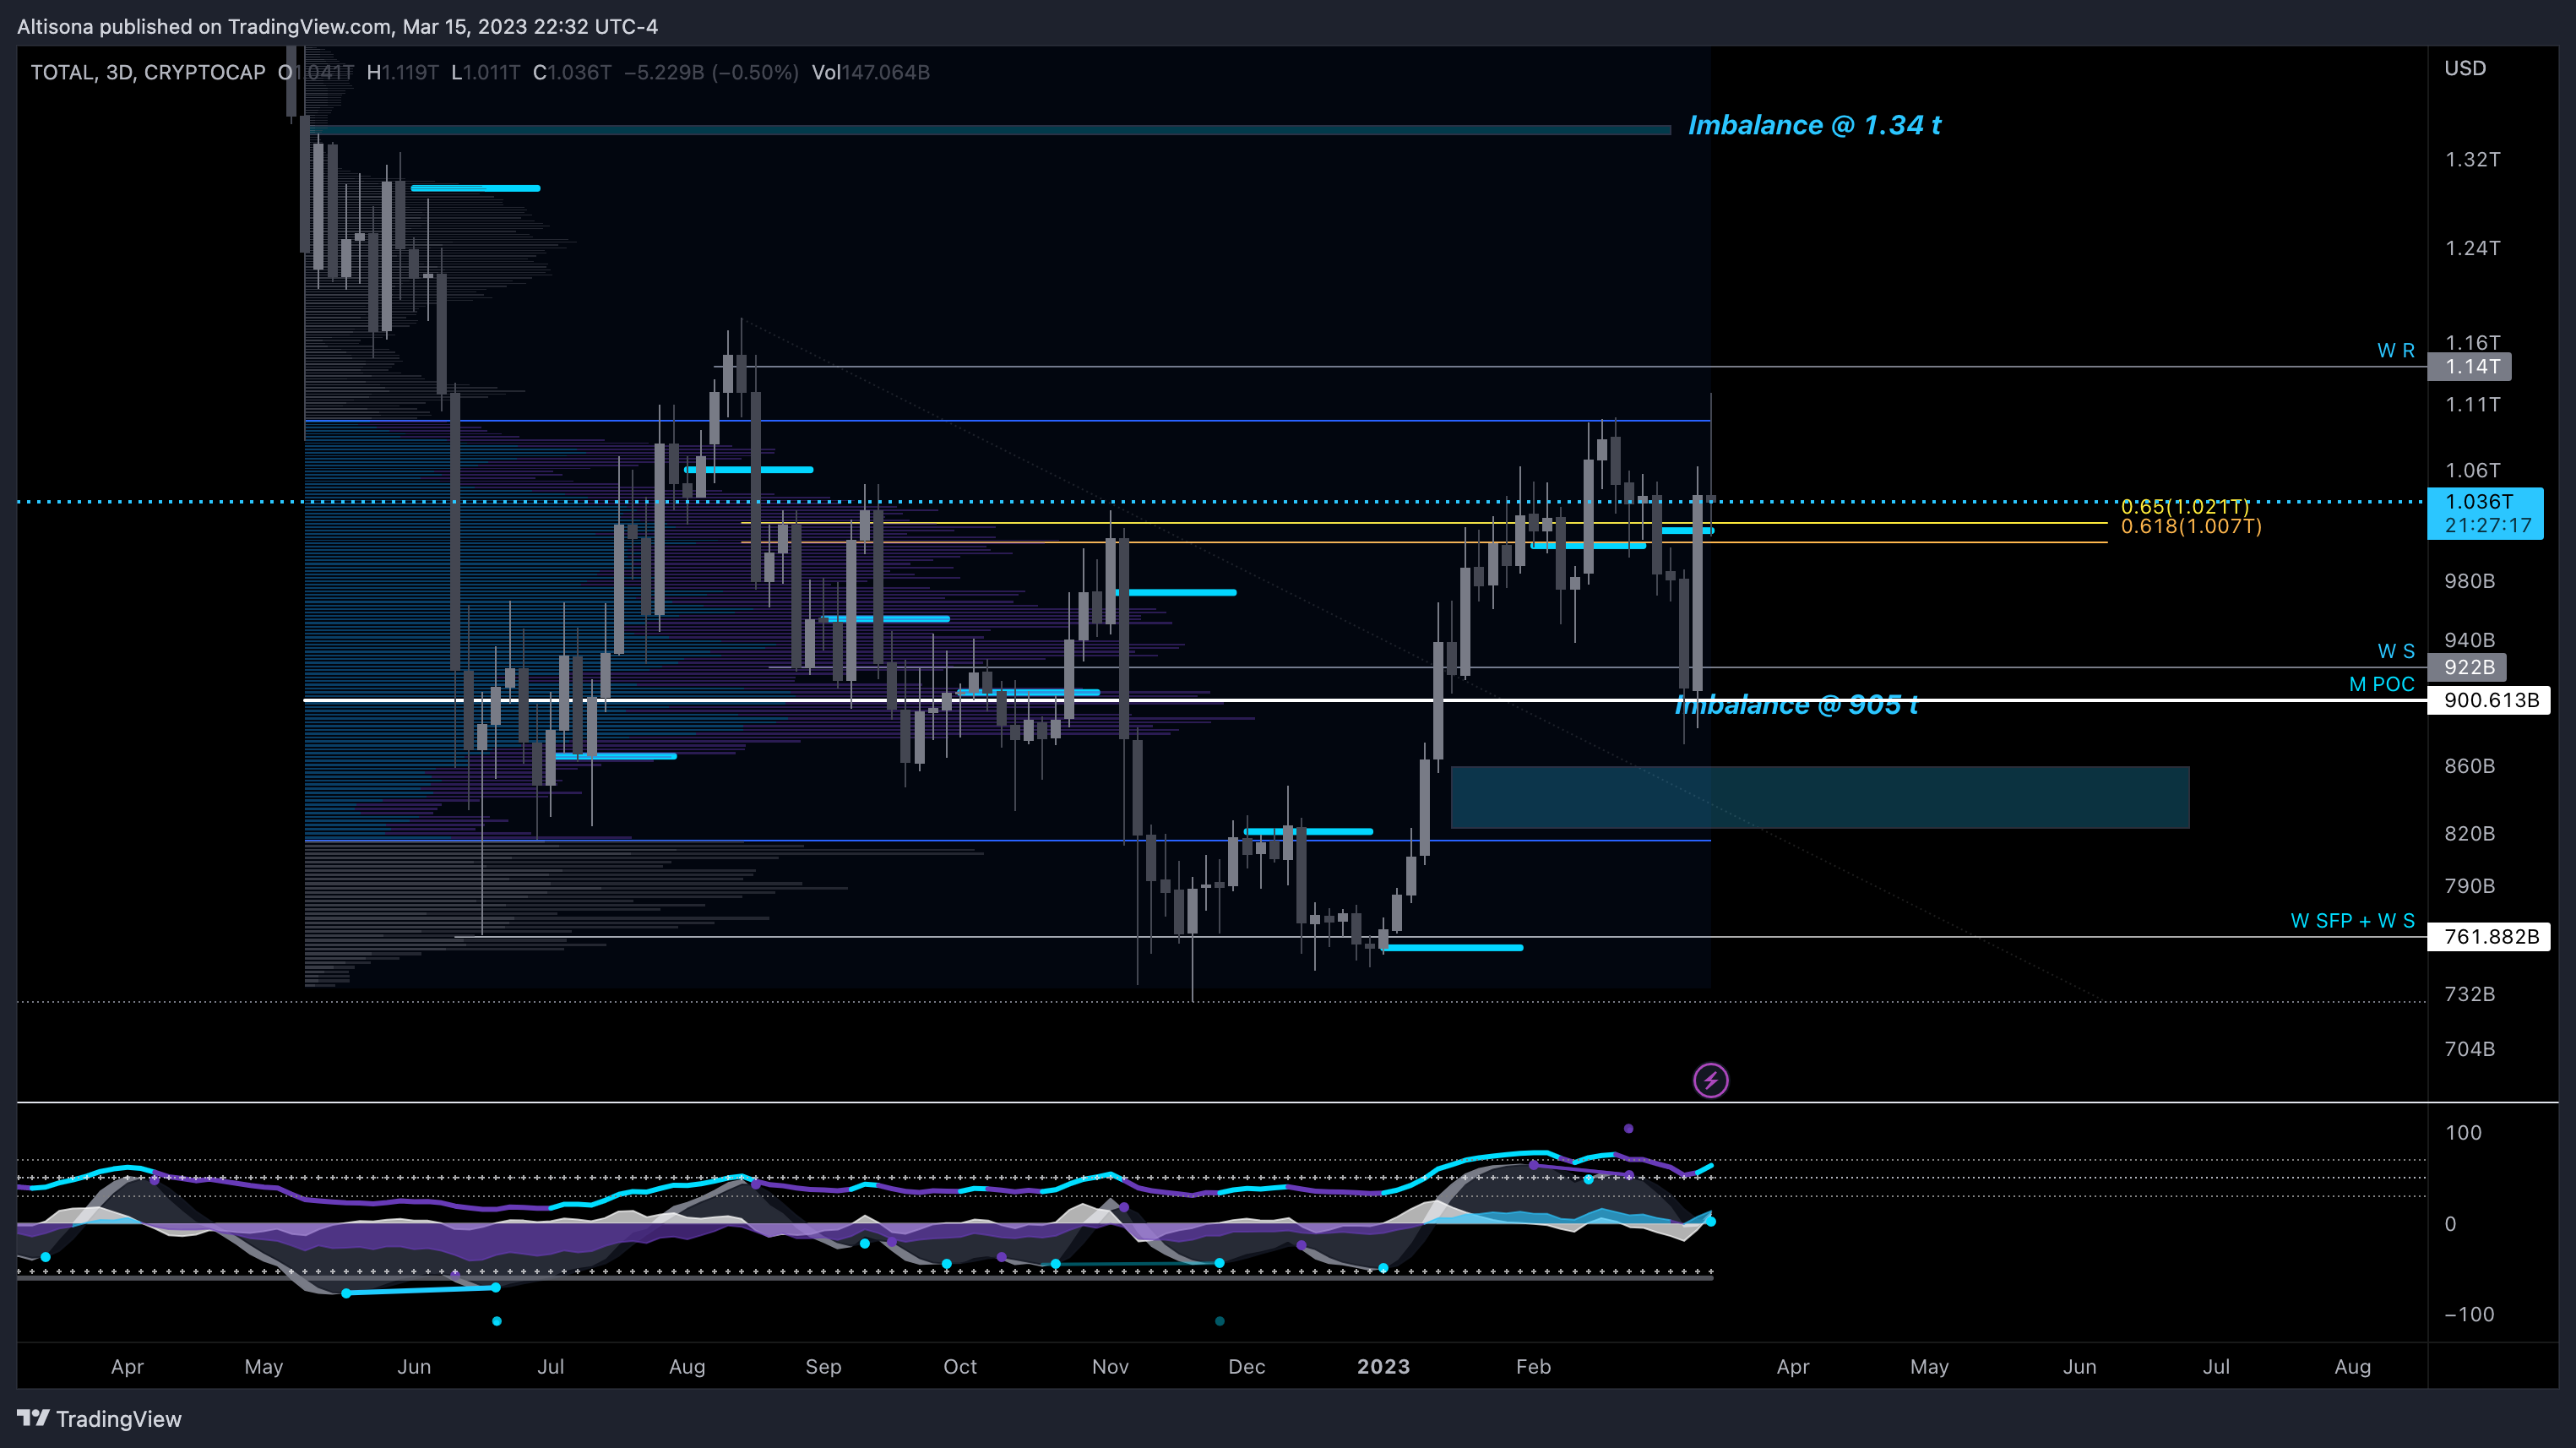Click the Vol 147.064B value
This screenshot has height=1448, width=2576.
[871, 72]
